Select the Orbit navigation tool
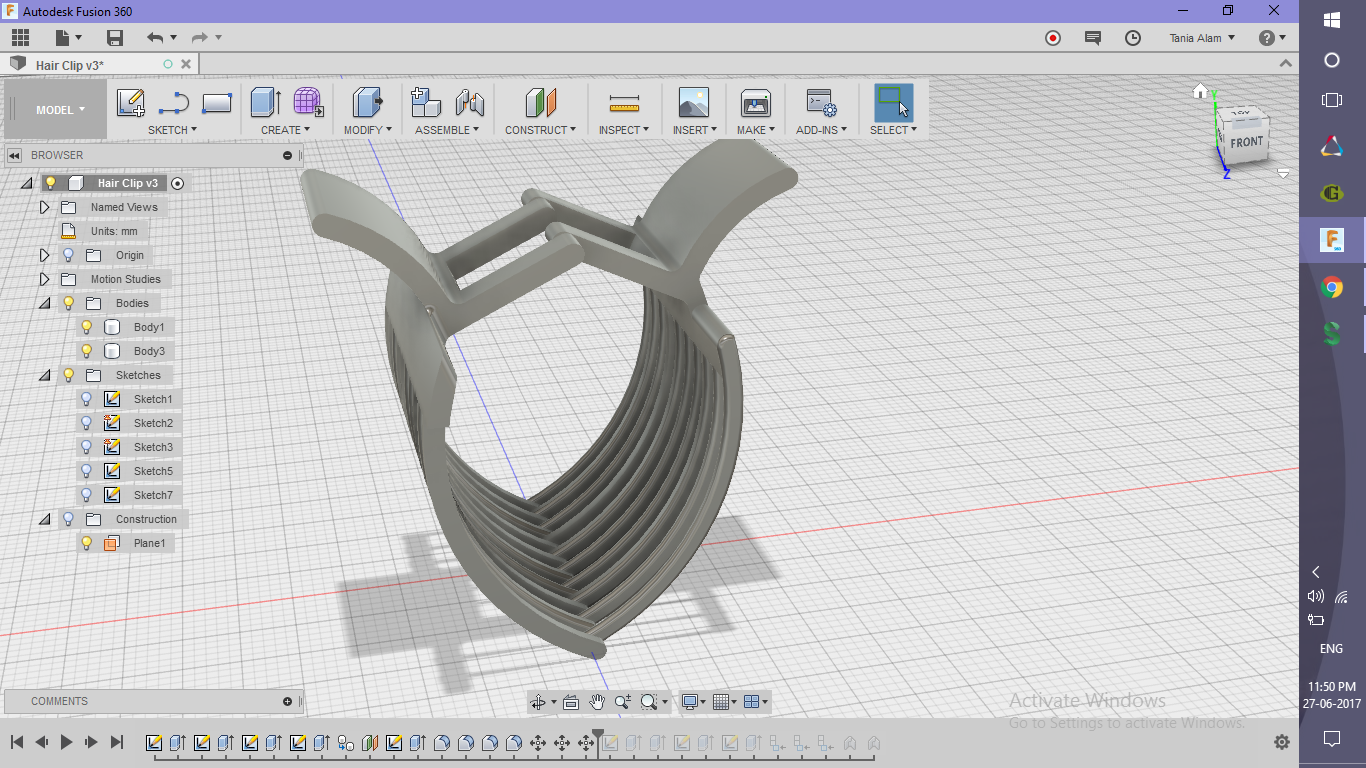 (540, 702)
